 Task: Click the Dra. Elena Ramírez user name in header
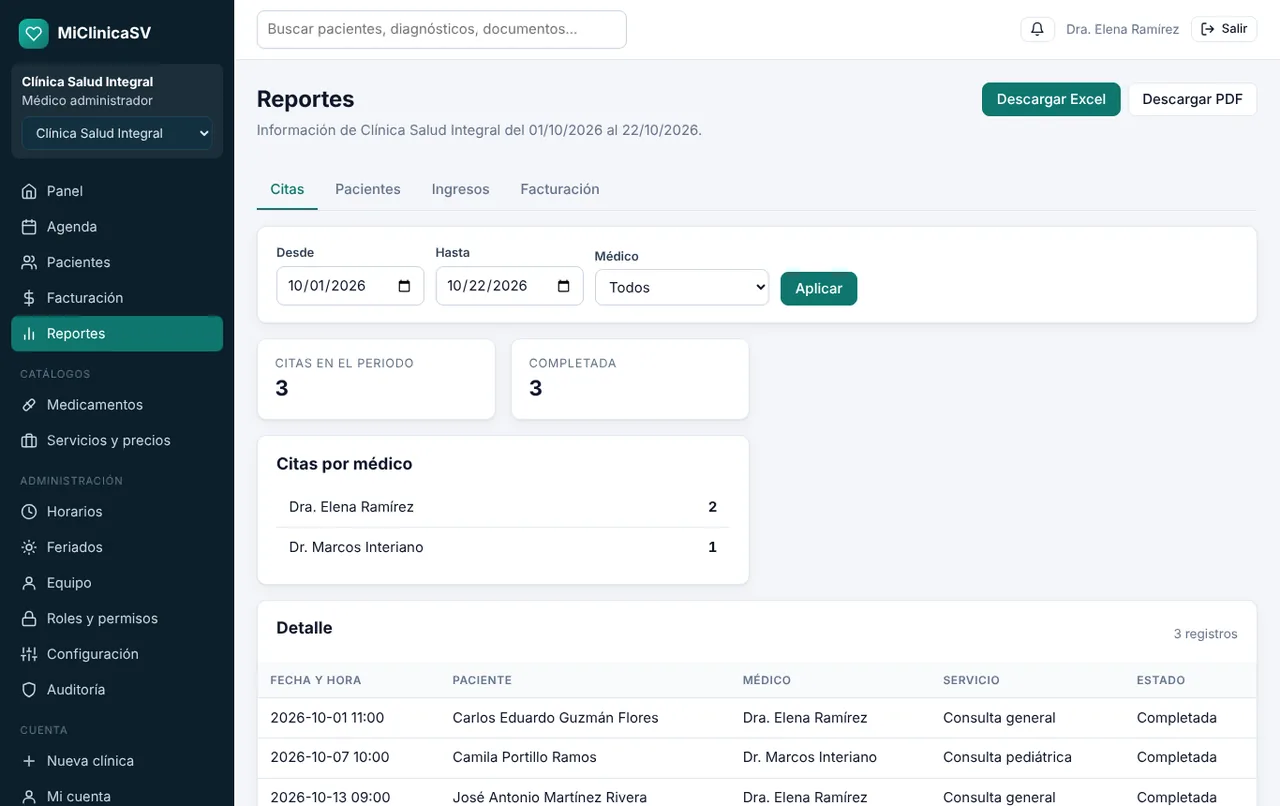point(1122,29)
